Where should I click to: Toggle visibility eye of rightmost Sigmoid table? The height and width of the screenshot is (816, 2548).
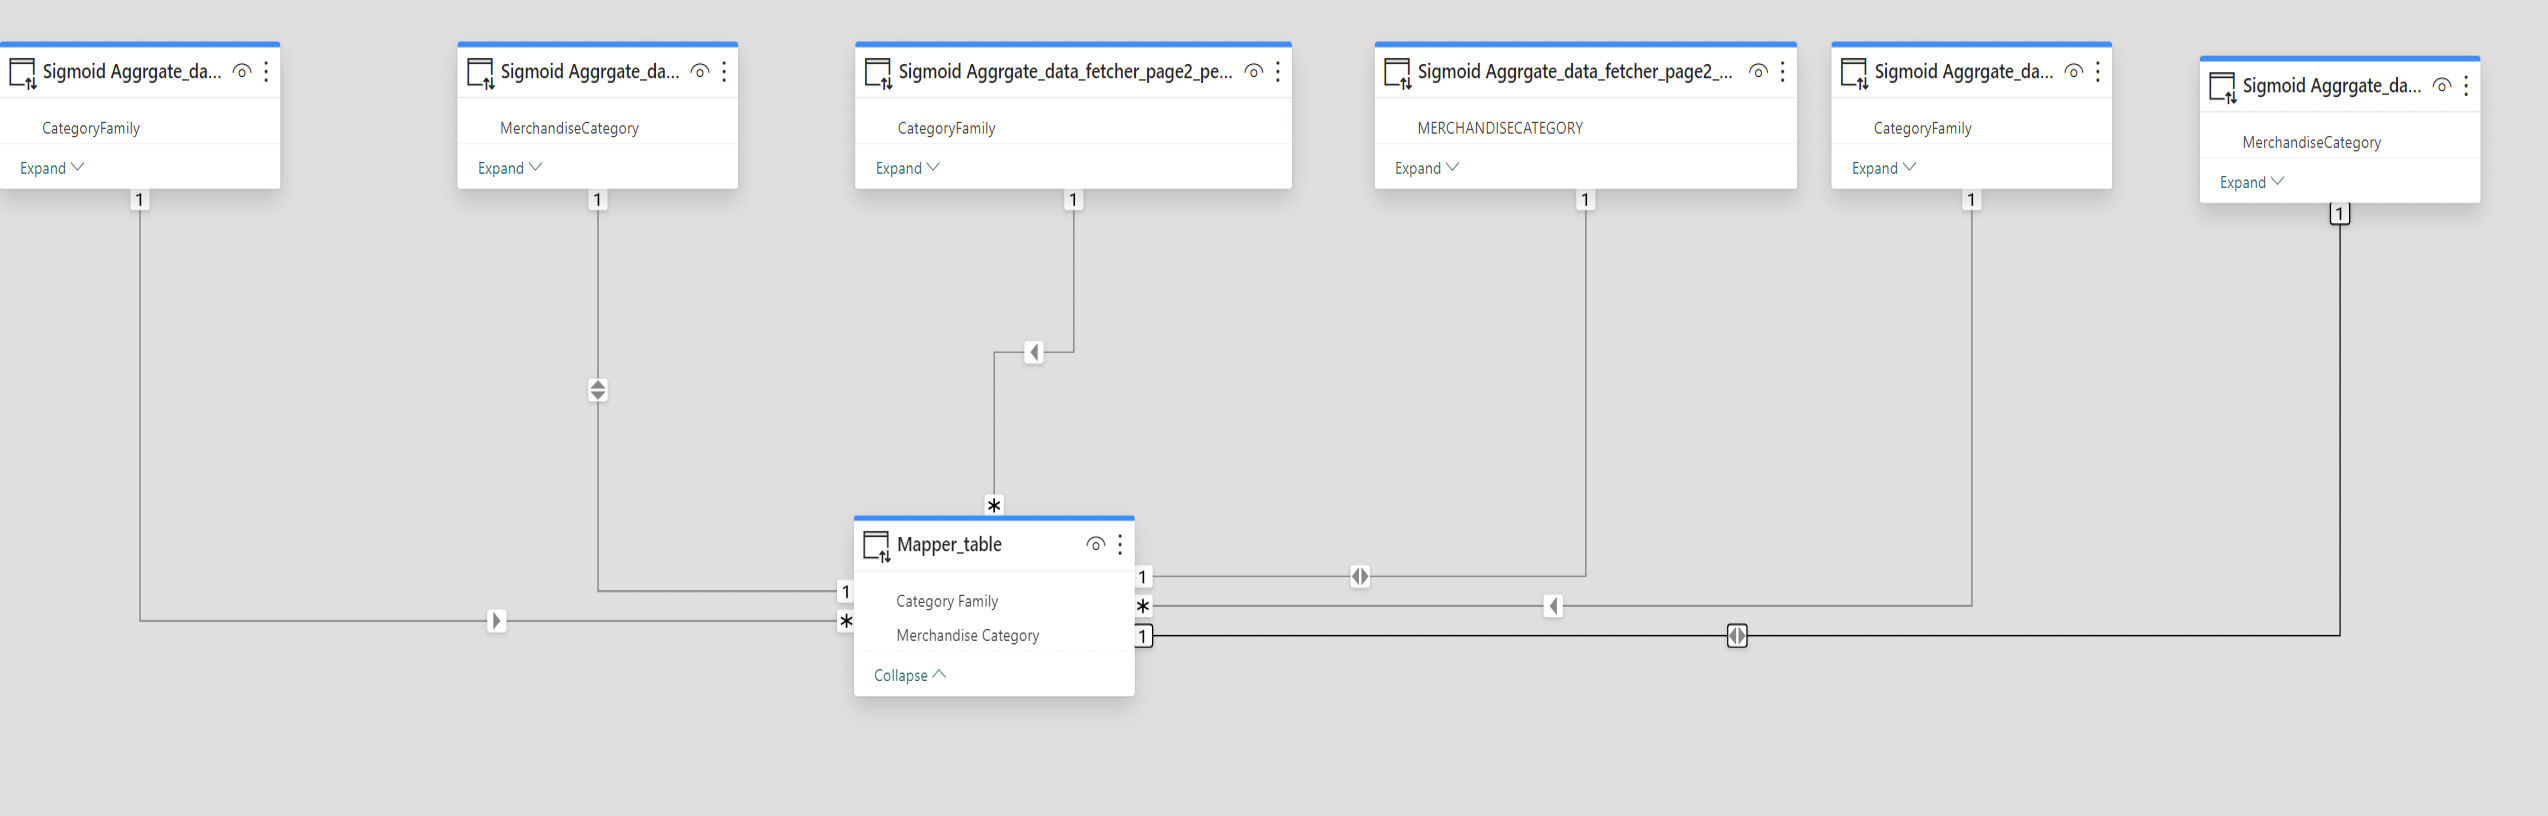[x=2442, y=85]
